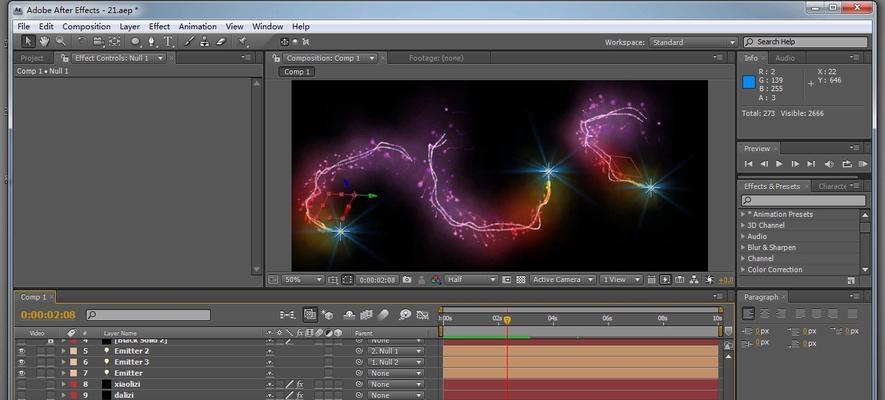Click Auto-keyframe icon in timeline header
Image resolution: width=885 pixels, height=400 pixels.
422,315
